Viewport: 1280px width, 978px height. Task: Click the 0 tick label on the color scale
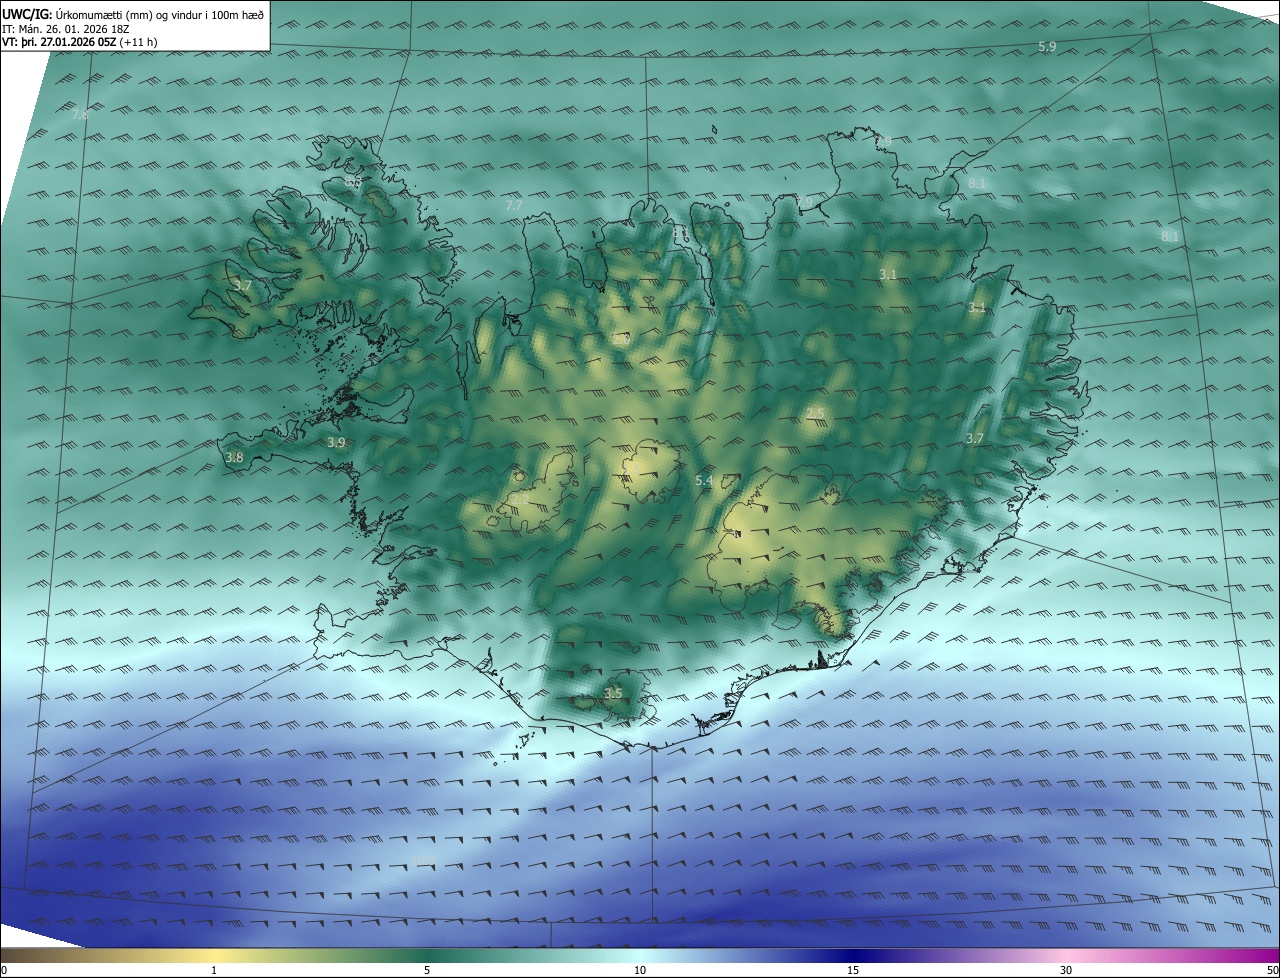[x=4, y=970]
